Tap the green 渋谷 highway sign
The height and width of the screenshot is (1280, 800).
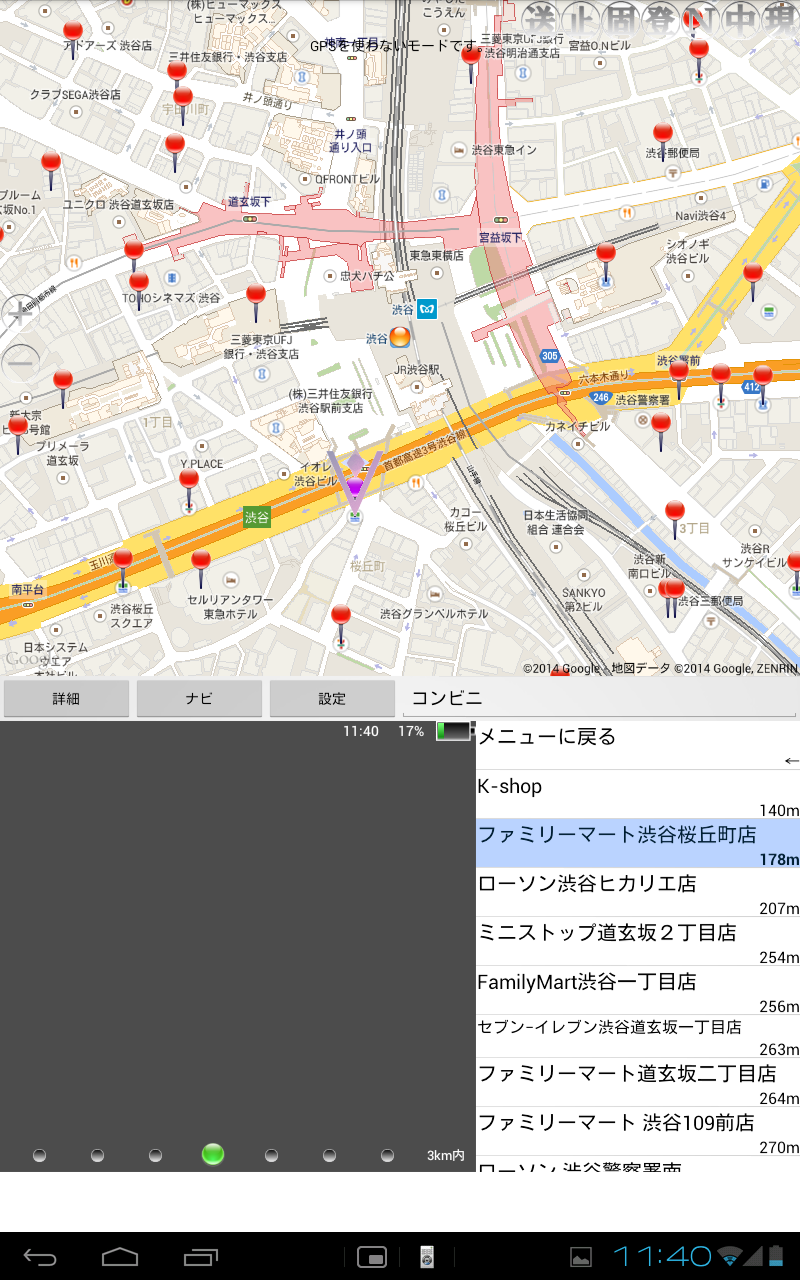tap(257, 517)
